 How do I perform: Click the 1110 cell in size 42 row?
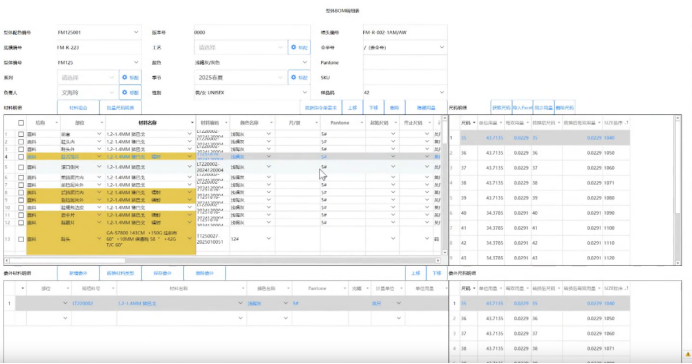(616, 243)
